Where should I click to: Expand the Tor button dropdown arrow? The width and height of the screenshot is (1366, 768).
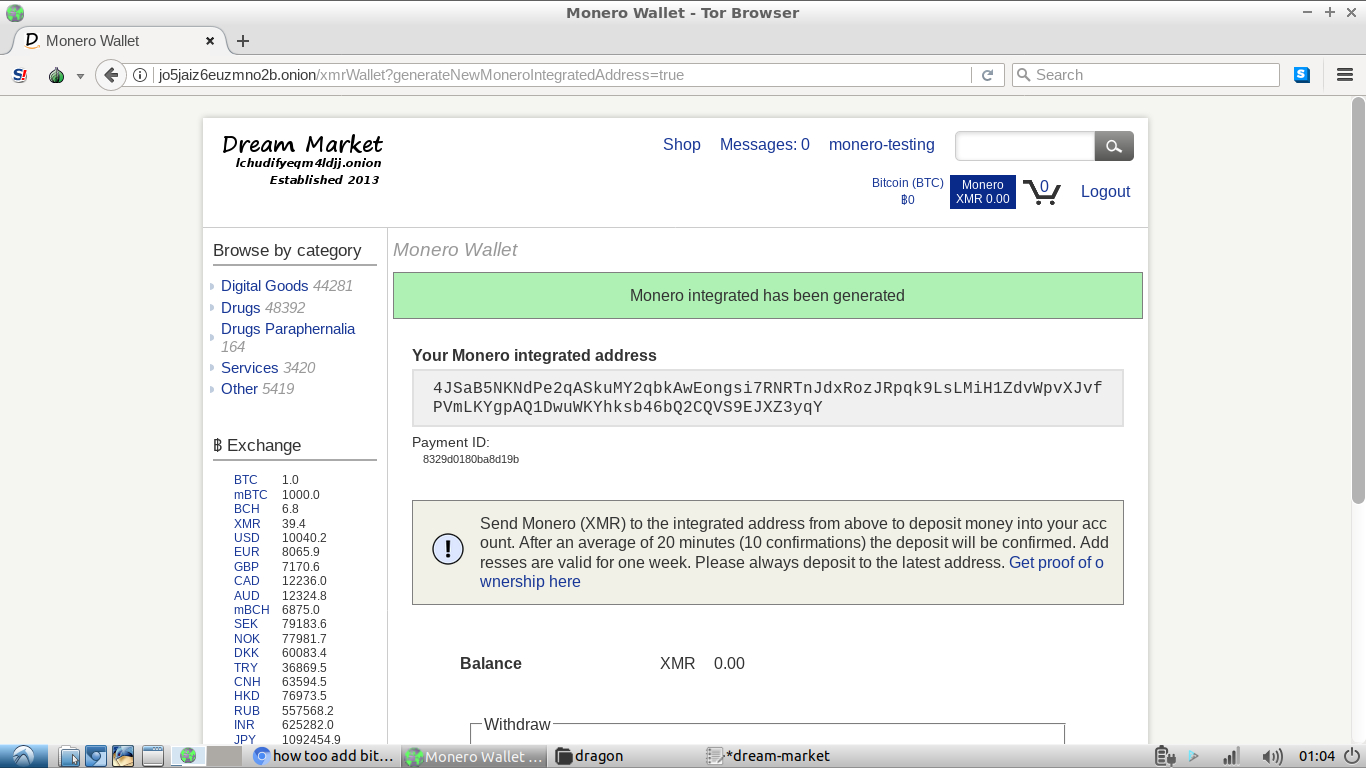point(80,76)
